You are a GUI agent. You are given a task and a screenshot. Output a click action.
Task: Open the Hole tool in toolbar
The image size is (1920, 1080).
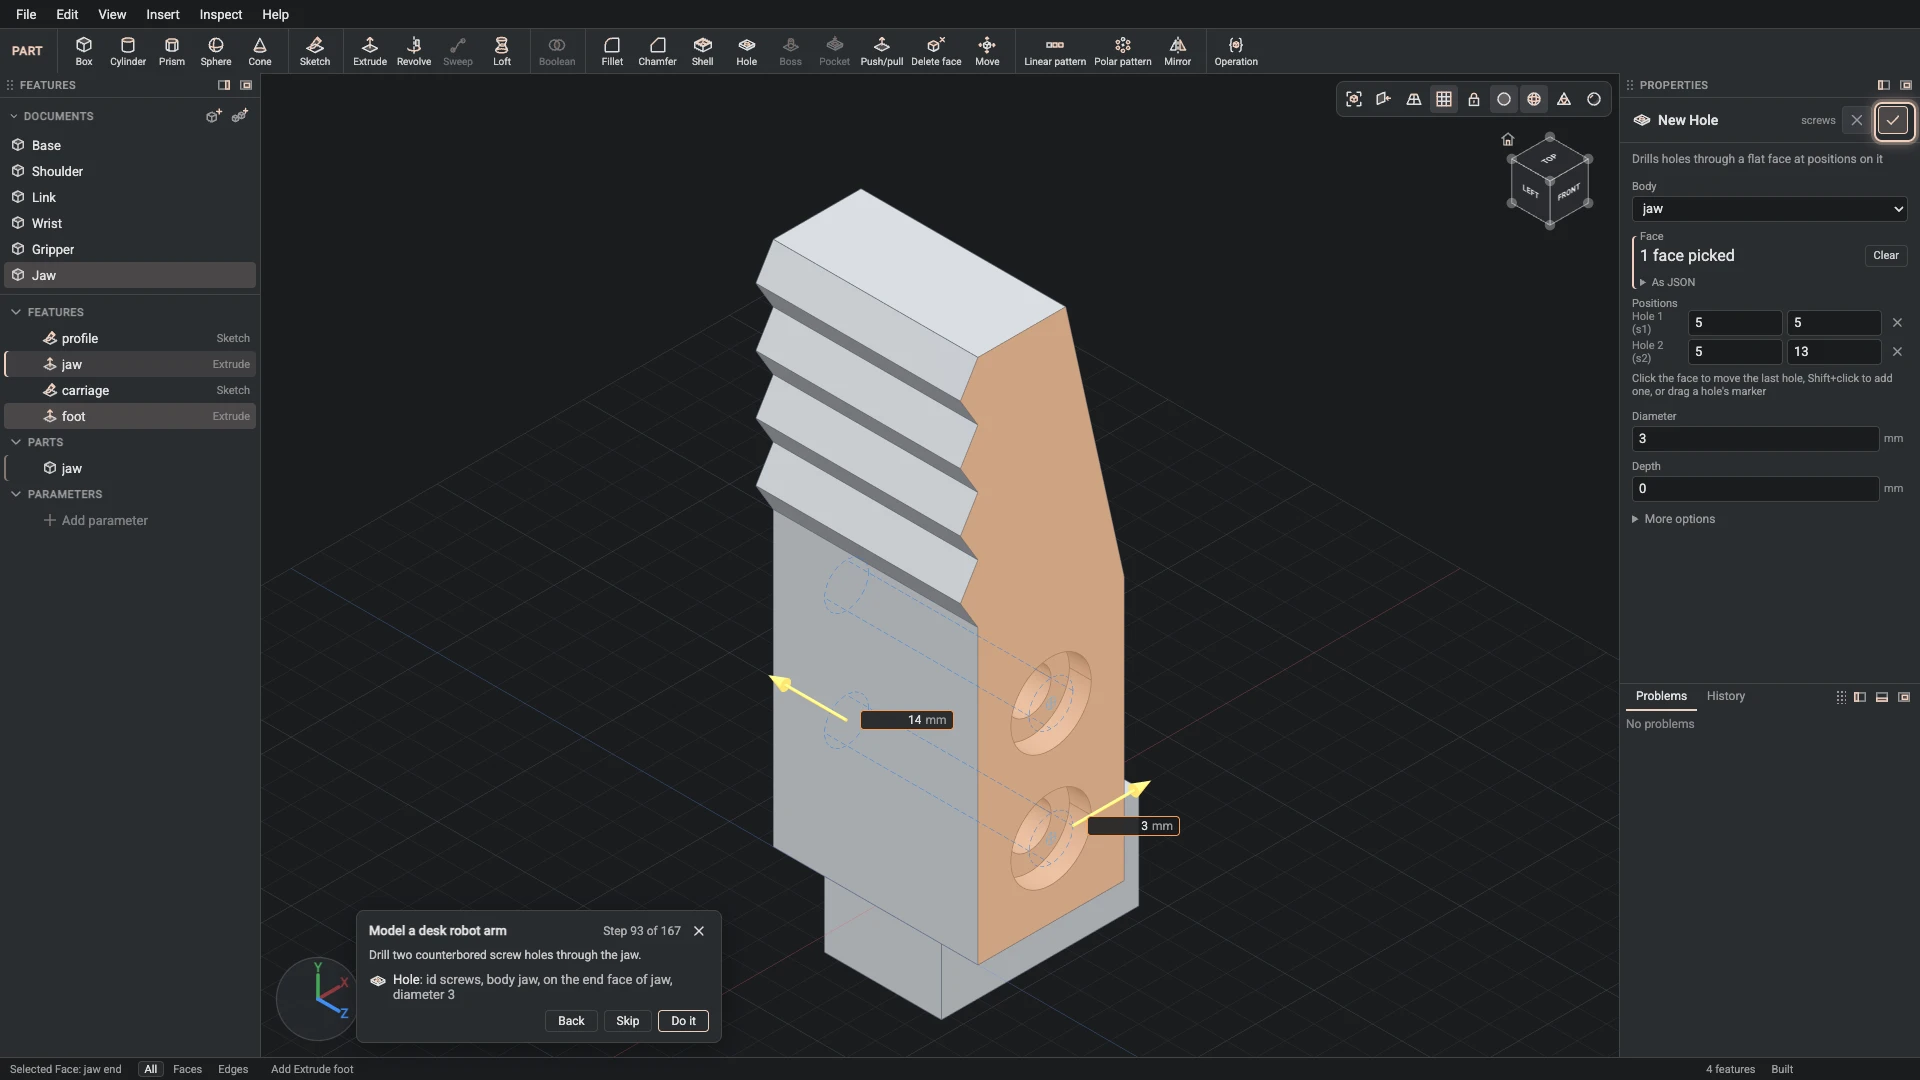747,51
